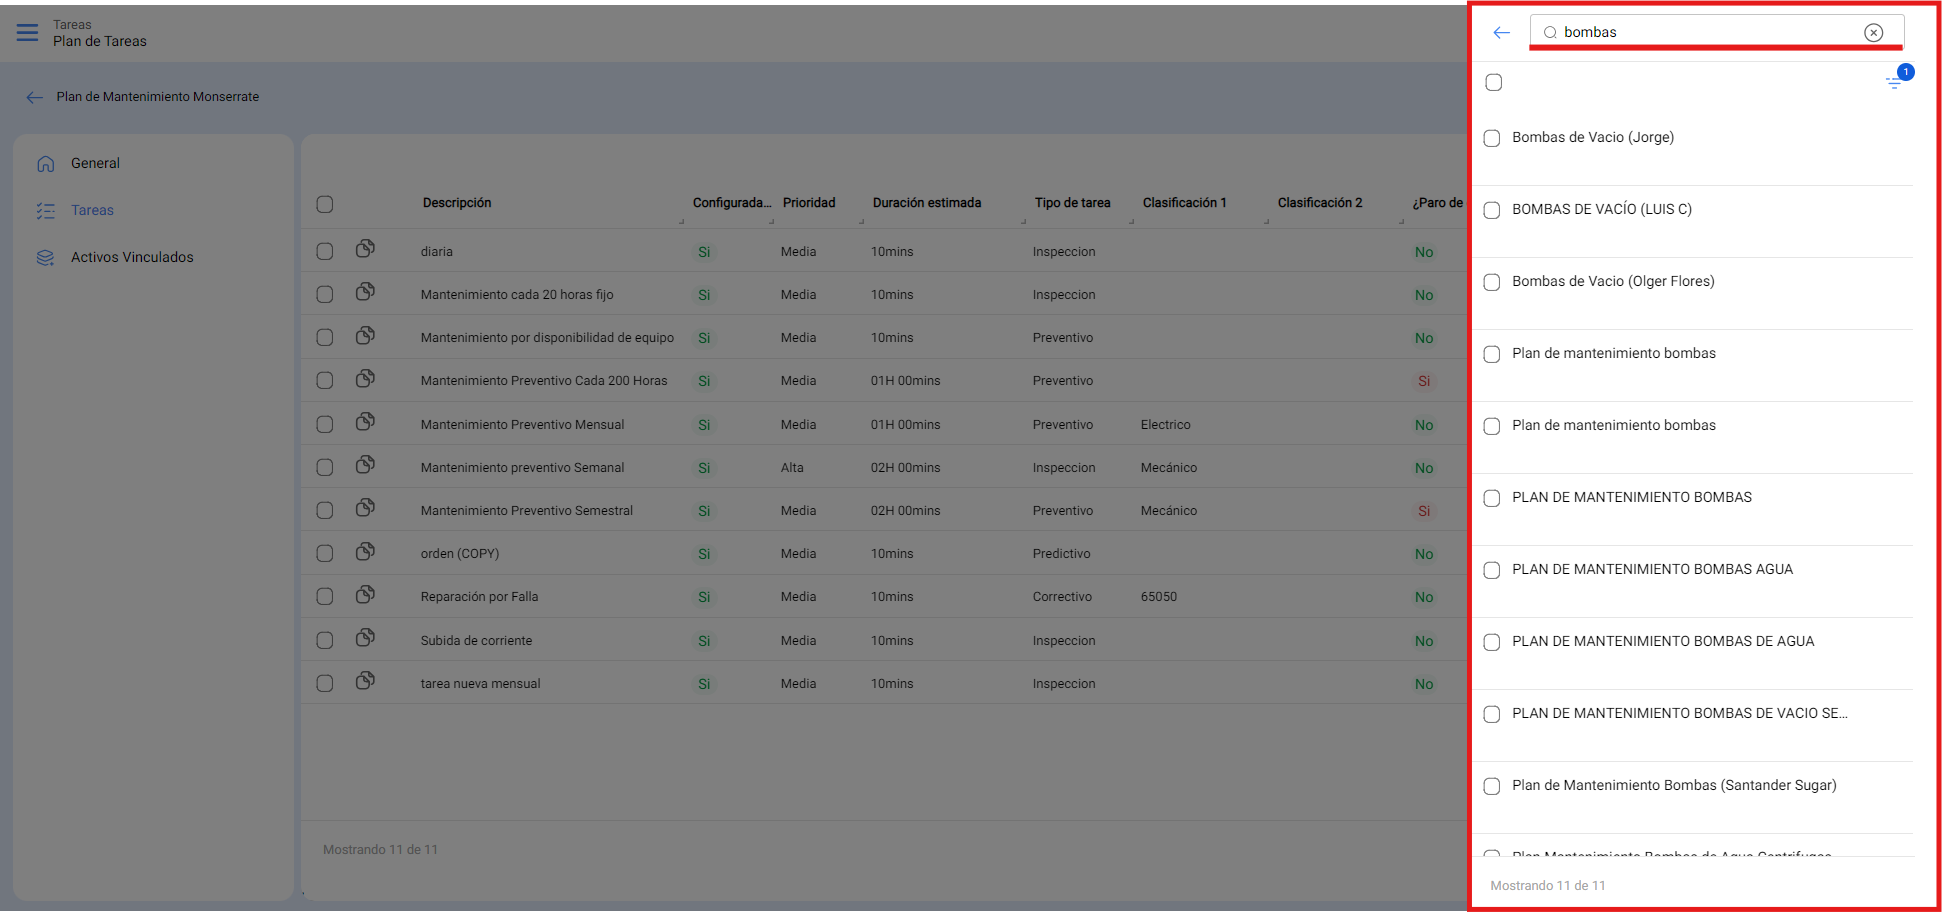Switch to Activos Vinculados section

point(132,257)
